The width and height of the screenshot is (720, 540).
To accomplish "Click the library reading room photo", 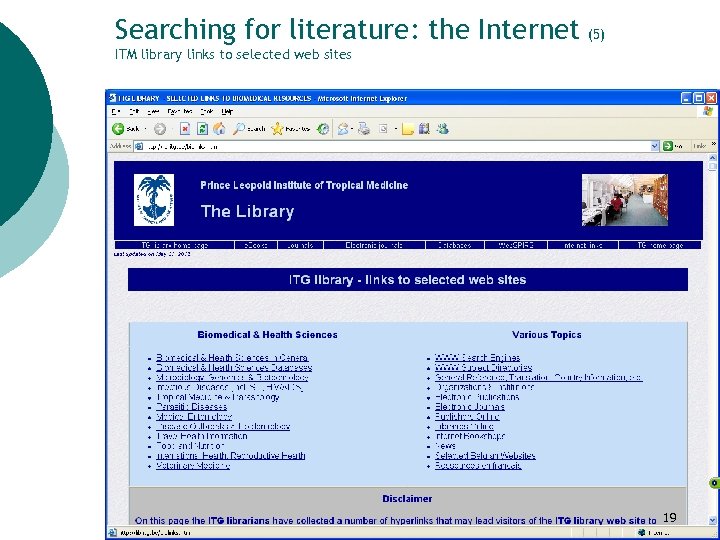I will 624,200.
